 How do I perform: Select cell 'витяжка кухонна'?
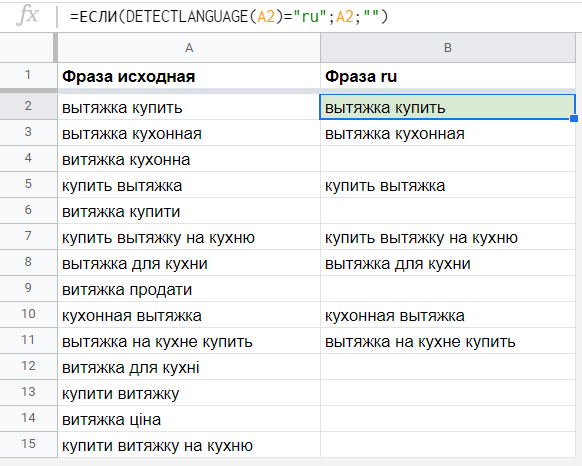coord(189,159)
